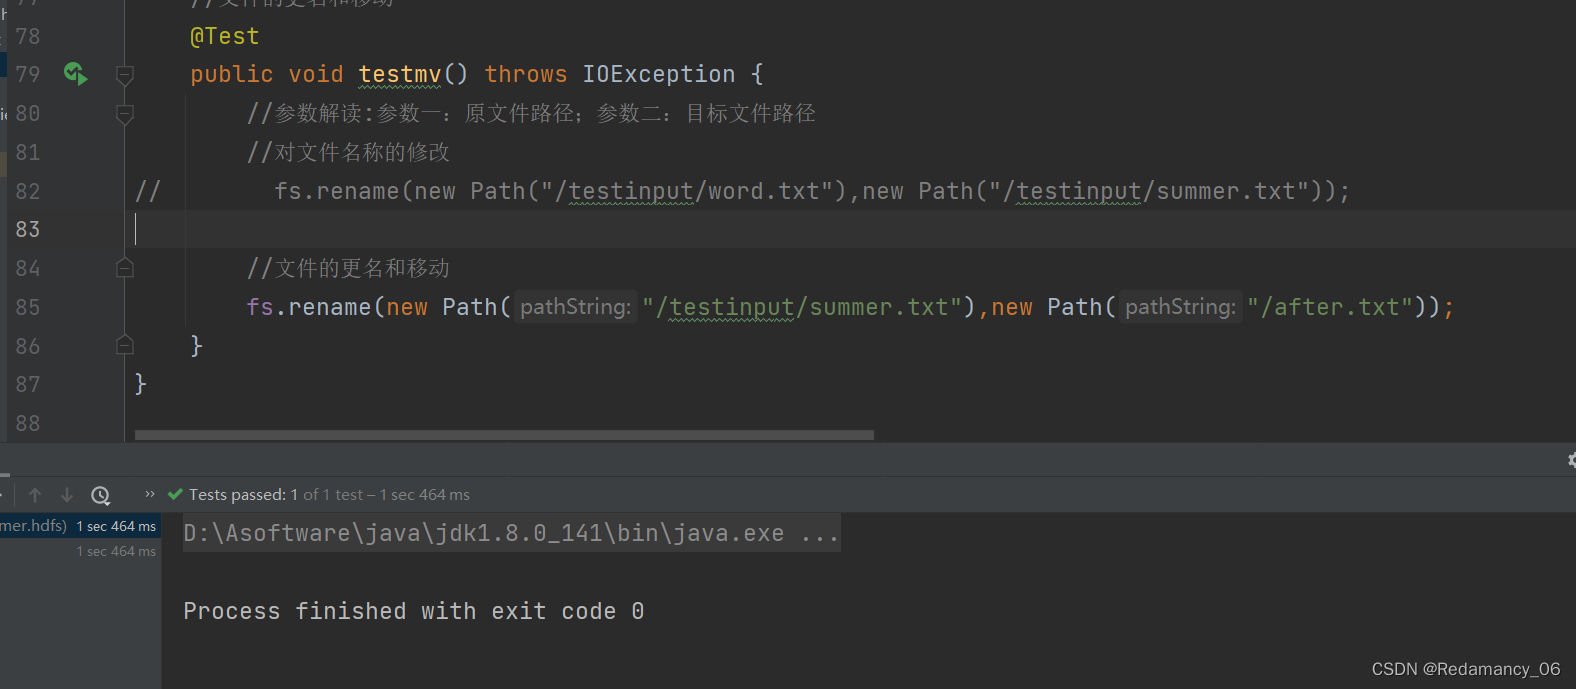
Task: Expand the hidden test toolbar items chevron
Action: click(x=150, y=494)
